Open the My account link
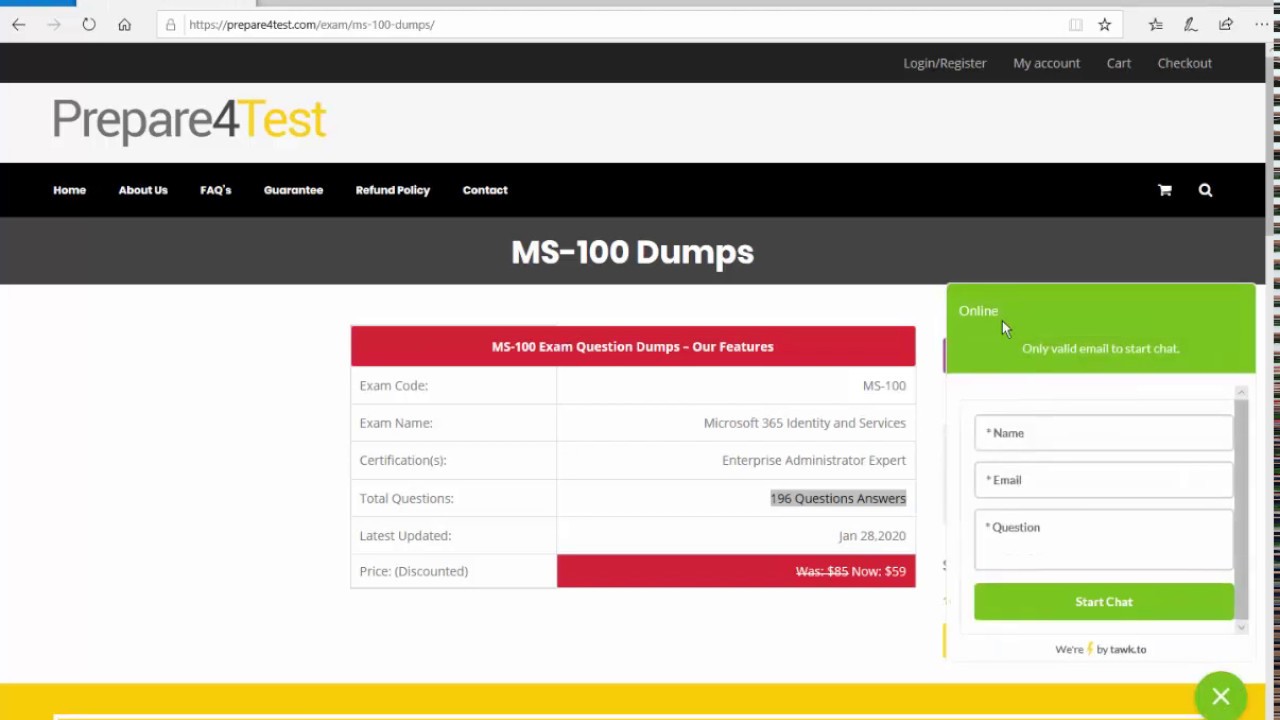This screenshot has width=1280, height=720. (1046, 63)
